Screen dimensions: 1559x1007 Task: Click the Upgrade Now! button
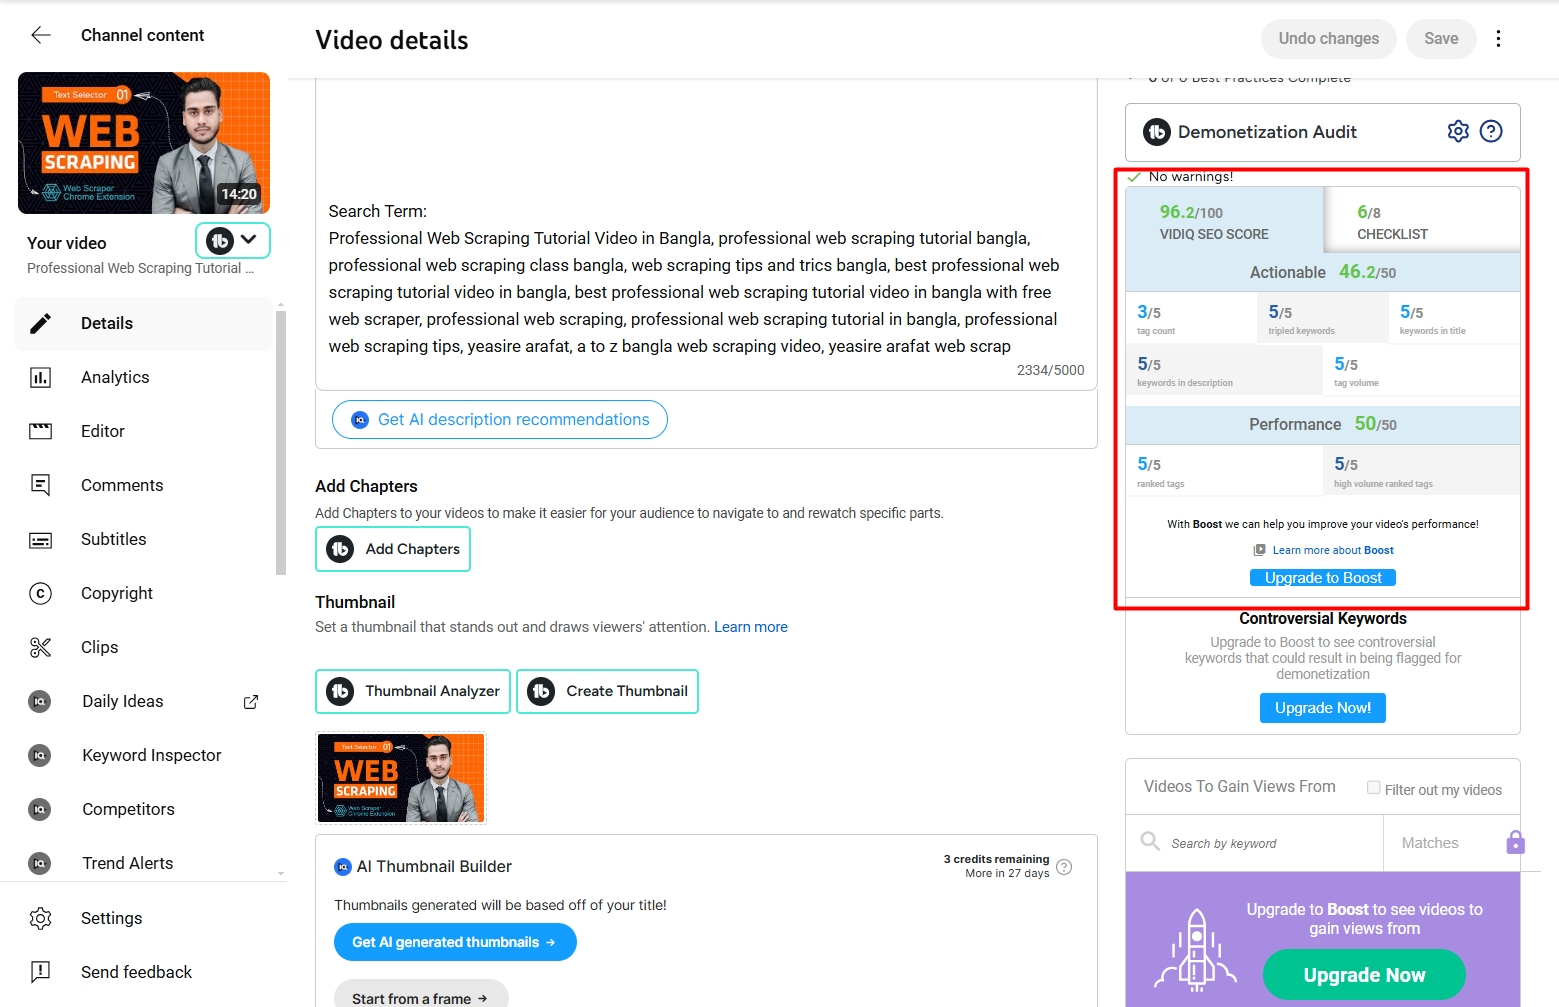1323,708
